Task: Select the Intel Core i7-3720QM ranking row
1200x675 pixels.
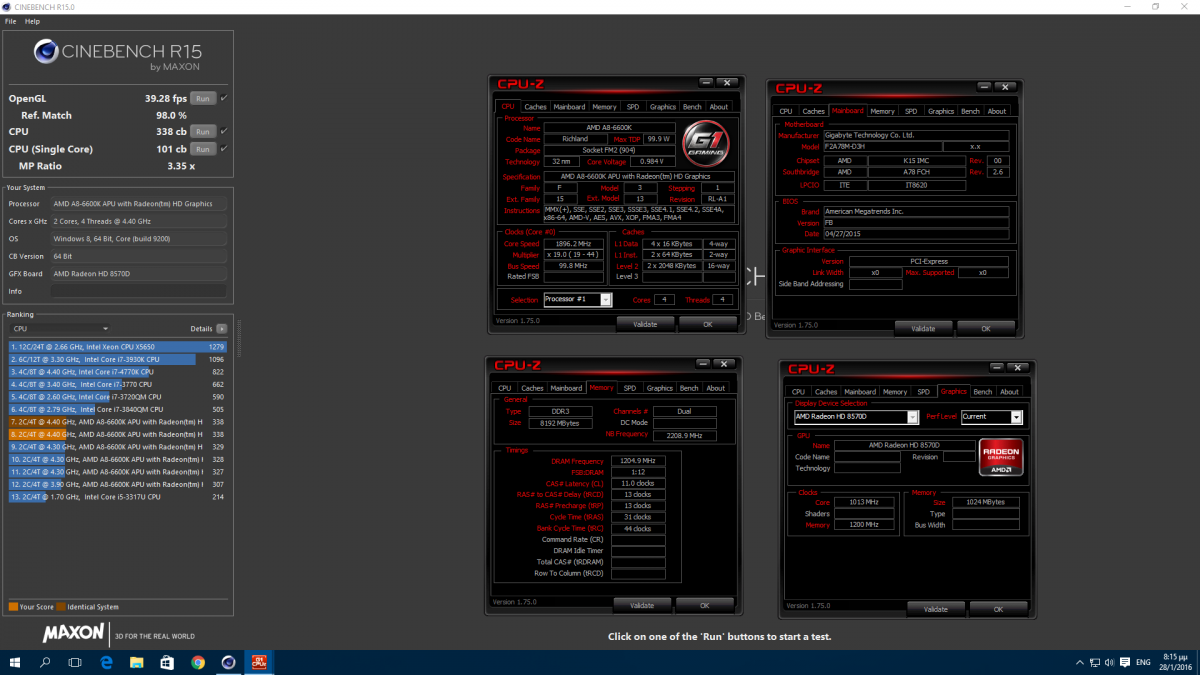Action: pyautogui.click(x=118, y=397)
